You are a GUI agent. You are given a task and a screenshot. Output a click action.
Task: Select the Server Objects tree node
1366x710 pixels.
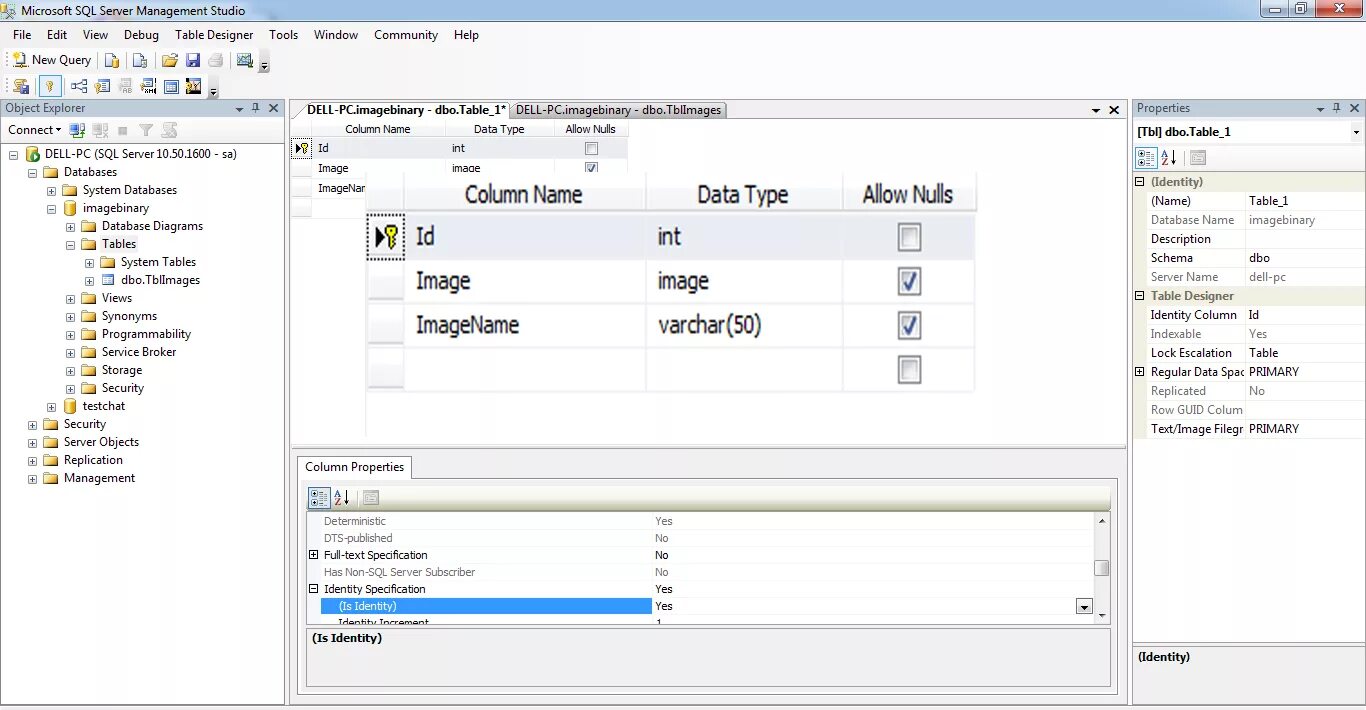(101, 442)
